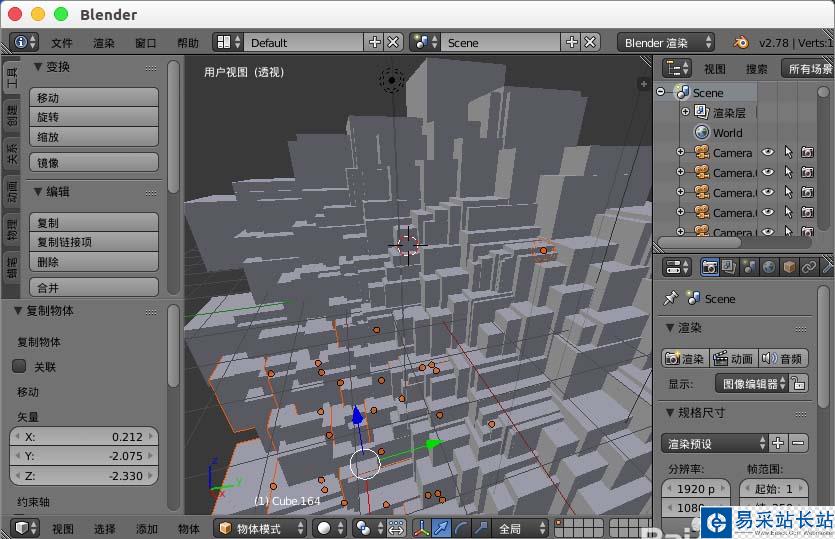Delete the Default screen layout

[x=393, y=42]
